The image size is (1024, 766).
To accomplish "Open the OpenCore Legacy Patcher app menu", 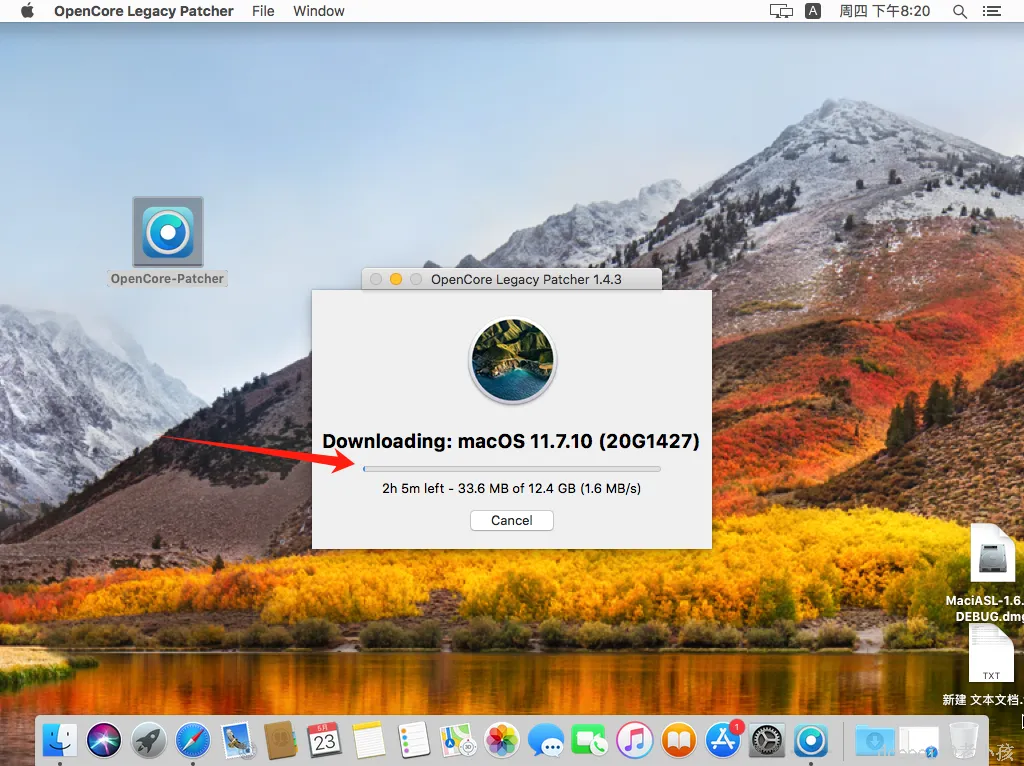I will 144,11.
